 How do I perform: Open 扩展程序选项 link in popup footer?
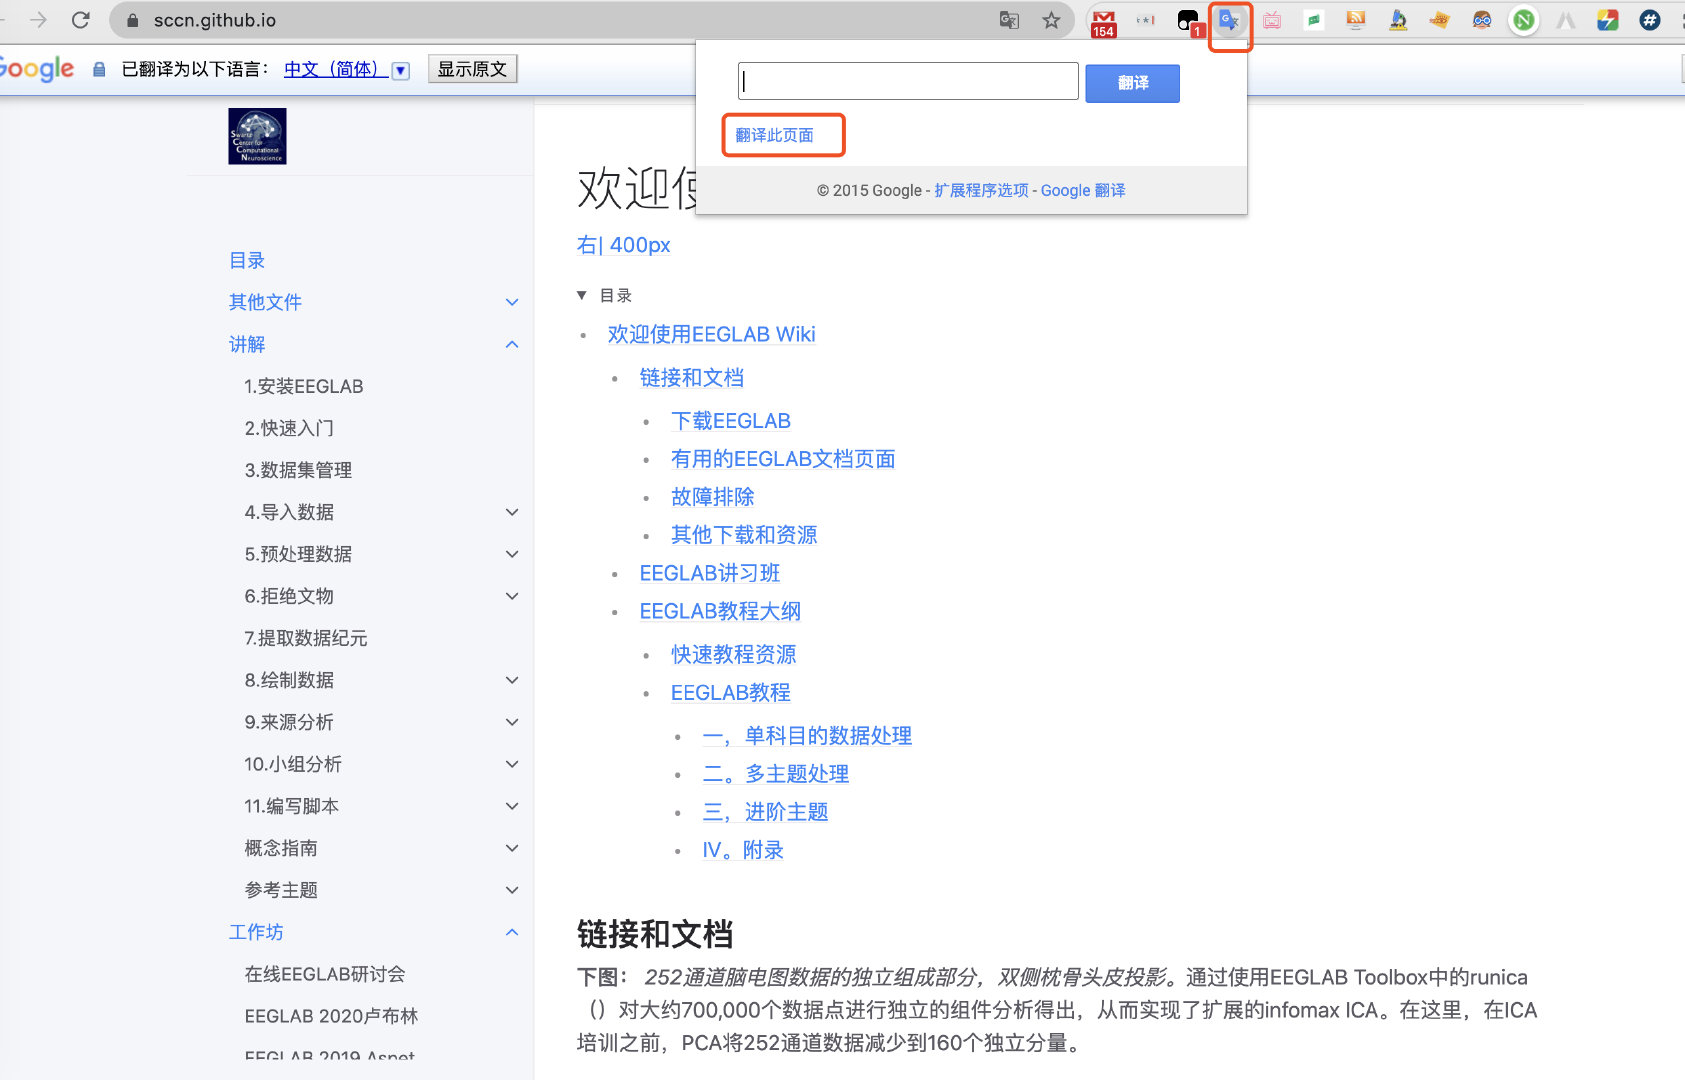click(x=981, y=190)
